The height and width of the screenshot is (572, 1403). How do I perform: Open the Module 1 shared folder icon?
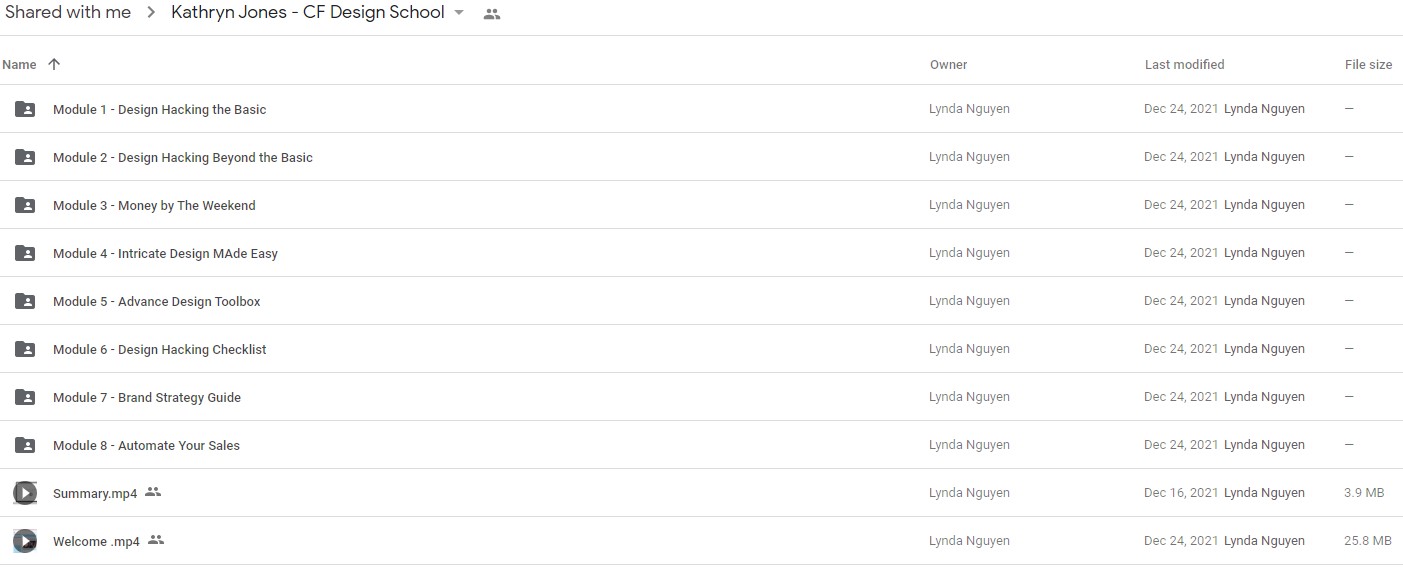[25, 109]
